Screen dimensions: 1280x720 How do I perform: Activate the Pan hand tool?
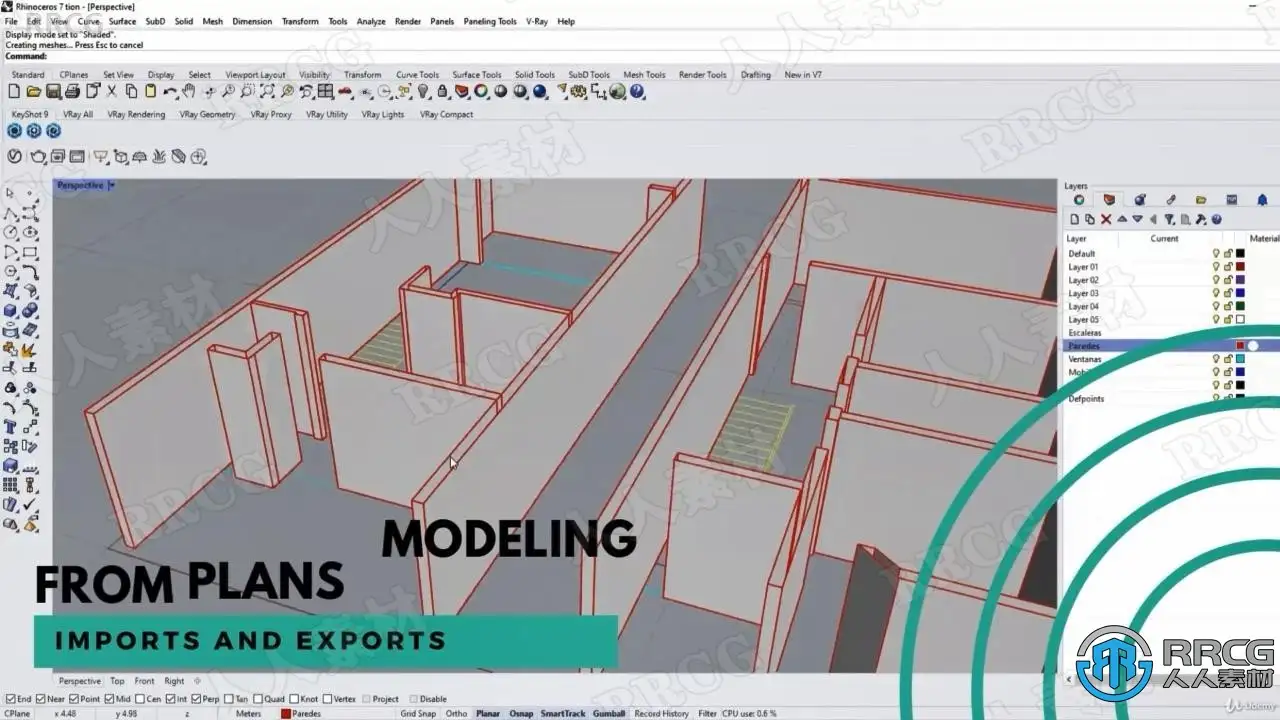pos(189,91)
